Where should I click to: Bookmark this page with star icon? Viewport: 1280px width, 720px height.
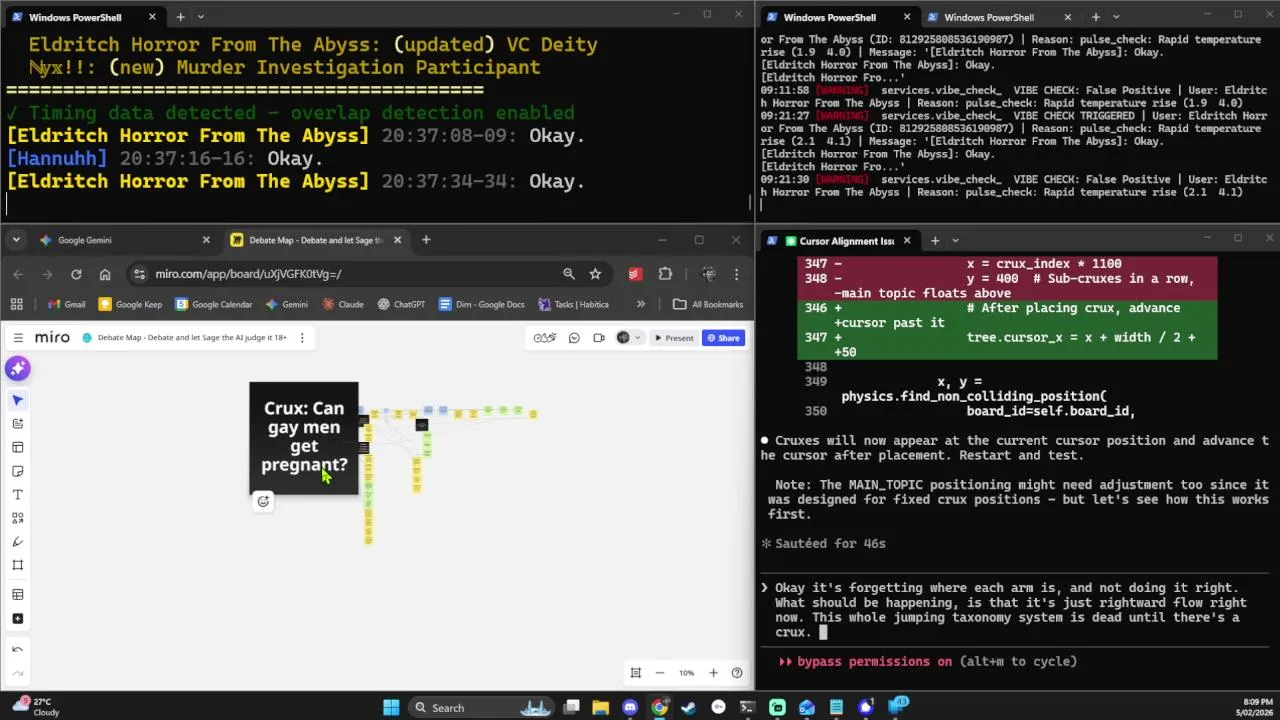595,274
